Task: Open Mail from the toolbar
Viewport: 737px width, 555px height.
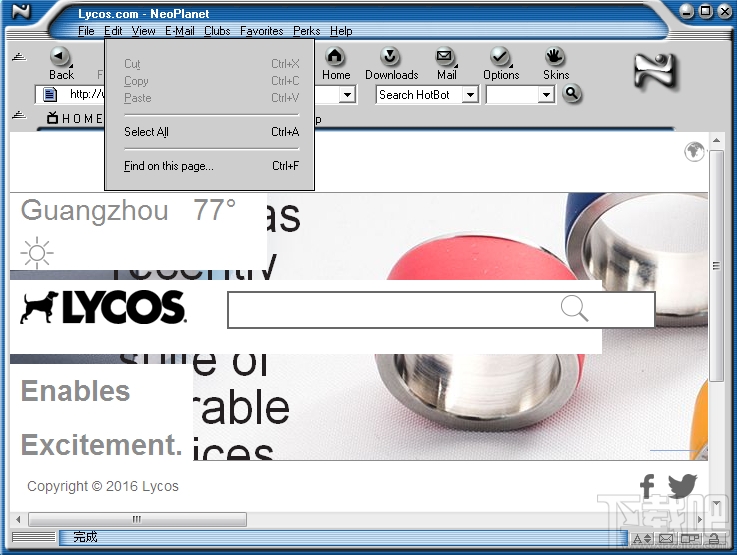Action: (444, 56)
